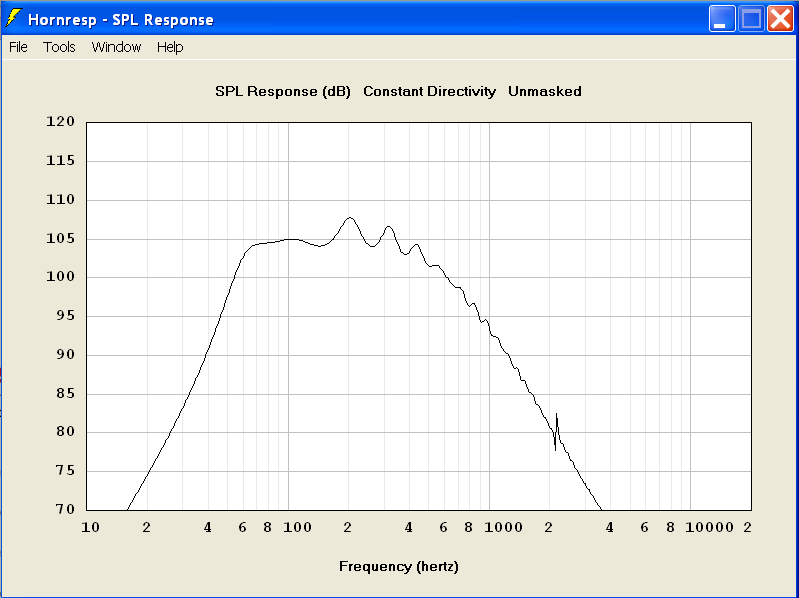Click the 'Unmasked' heading text
Viewport: 799px width, 598px height.
(545, 92)
